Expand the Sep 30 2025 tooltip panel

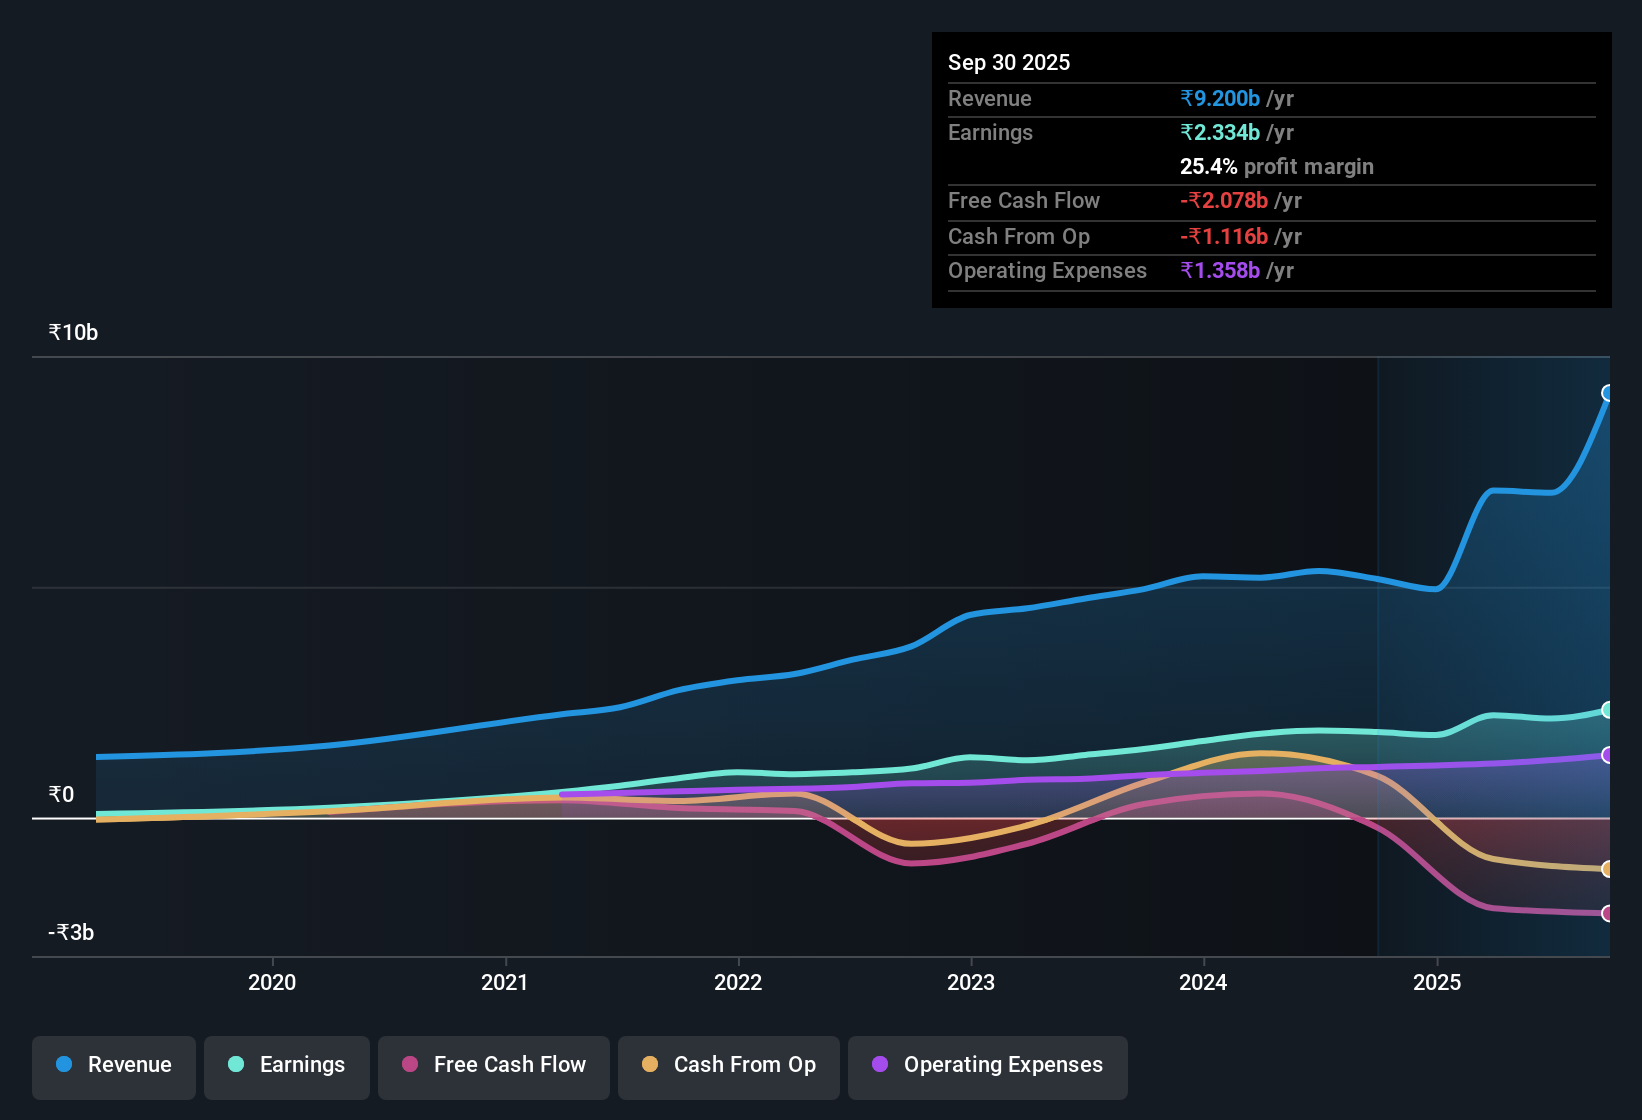pos(1270,170)
